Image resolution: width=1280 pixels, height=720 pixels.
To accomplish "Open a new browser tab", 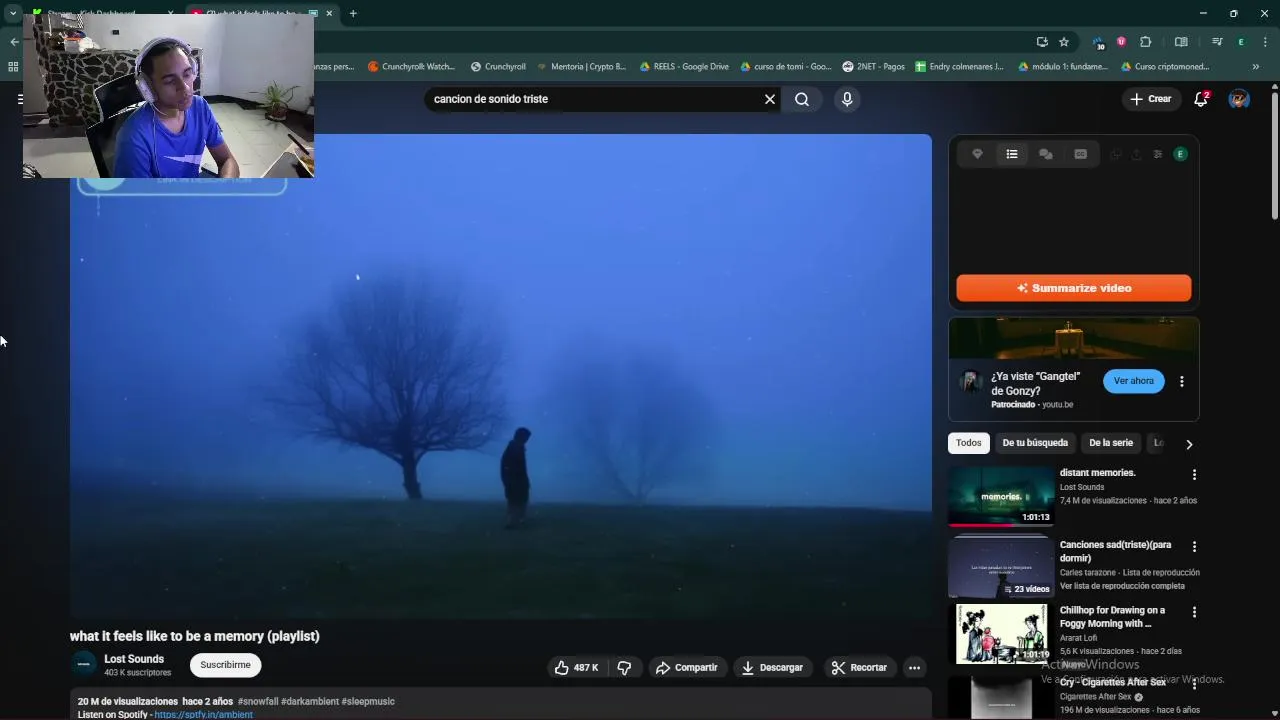I will 353,13.
